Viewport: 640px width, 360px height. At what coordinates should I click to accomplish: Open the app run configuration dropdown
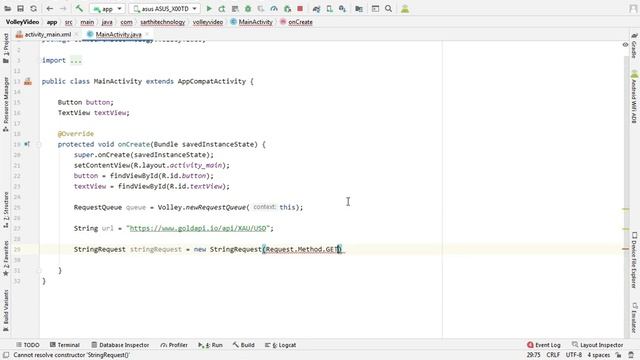click(107, 9)
